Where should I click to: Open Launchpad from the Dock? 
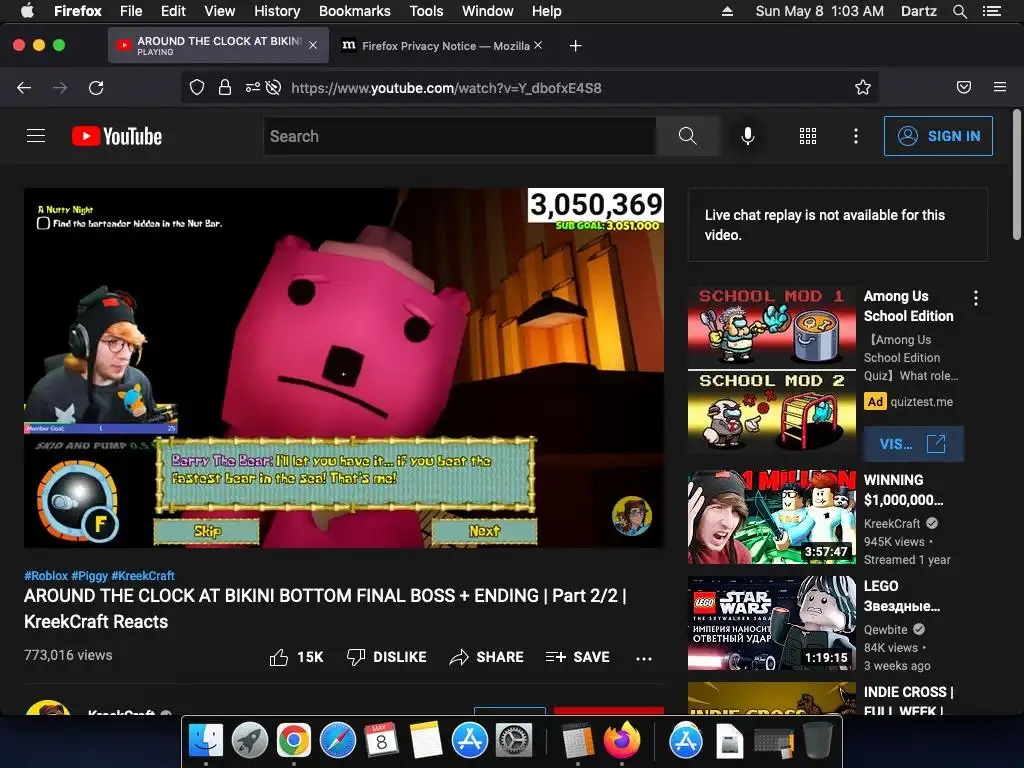[x=249, y=740]
